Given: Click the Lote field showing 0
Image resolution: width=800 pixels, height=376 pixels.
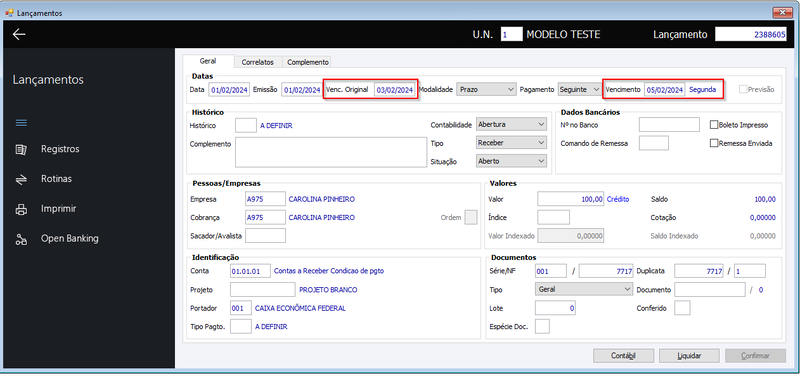Looking at the screenshot, I should click(556, 308).
